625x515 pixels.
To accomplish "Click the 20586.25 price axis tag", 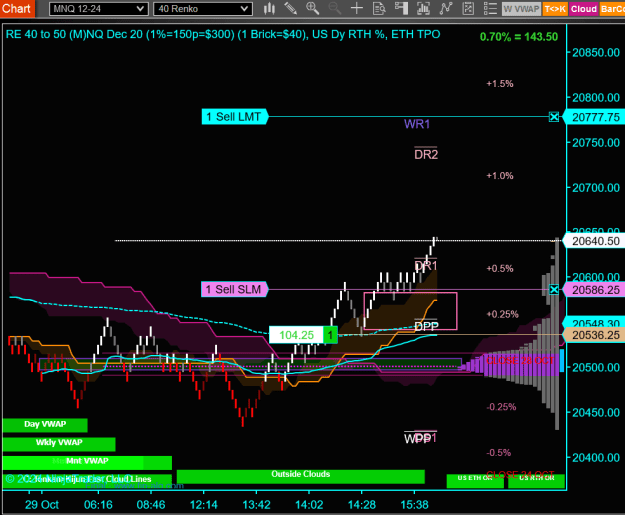I will 596,290.
